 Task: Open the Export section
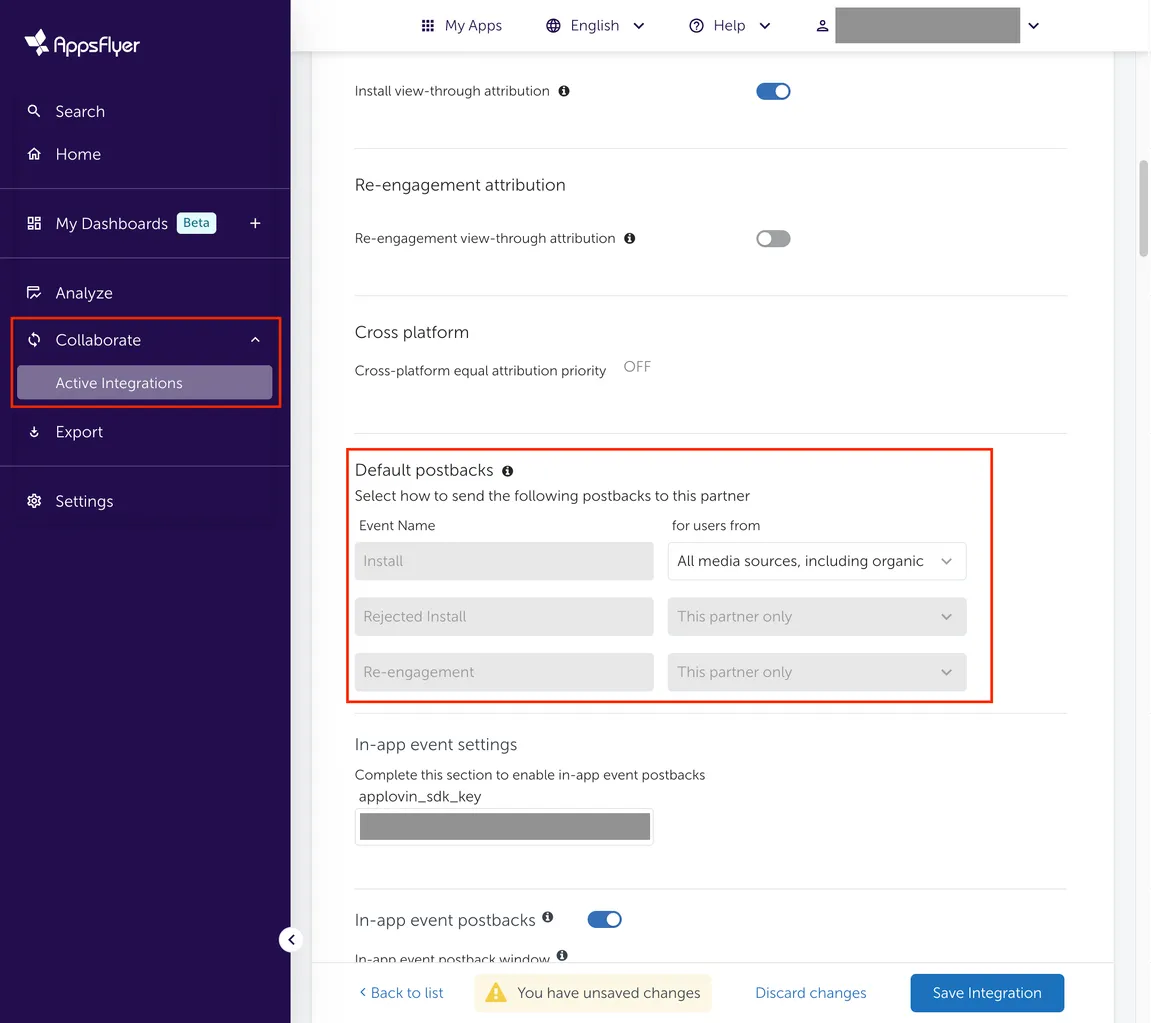tap(77, 431)
